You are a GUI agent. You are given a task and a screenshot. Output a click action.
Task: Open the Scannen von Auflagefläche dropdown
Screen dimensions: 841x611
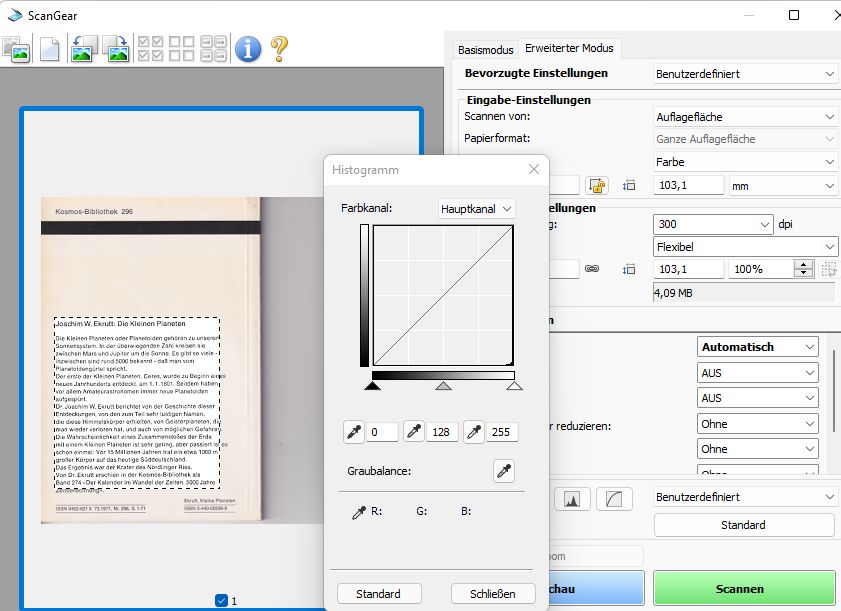pos(744,117)
